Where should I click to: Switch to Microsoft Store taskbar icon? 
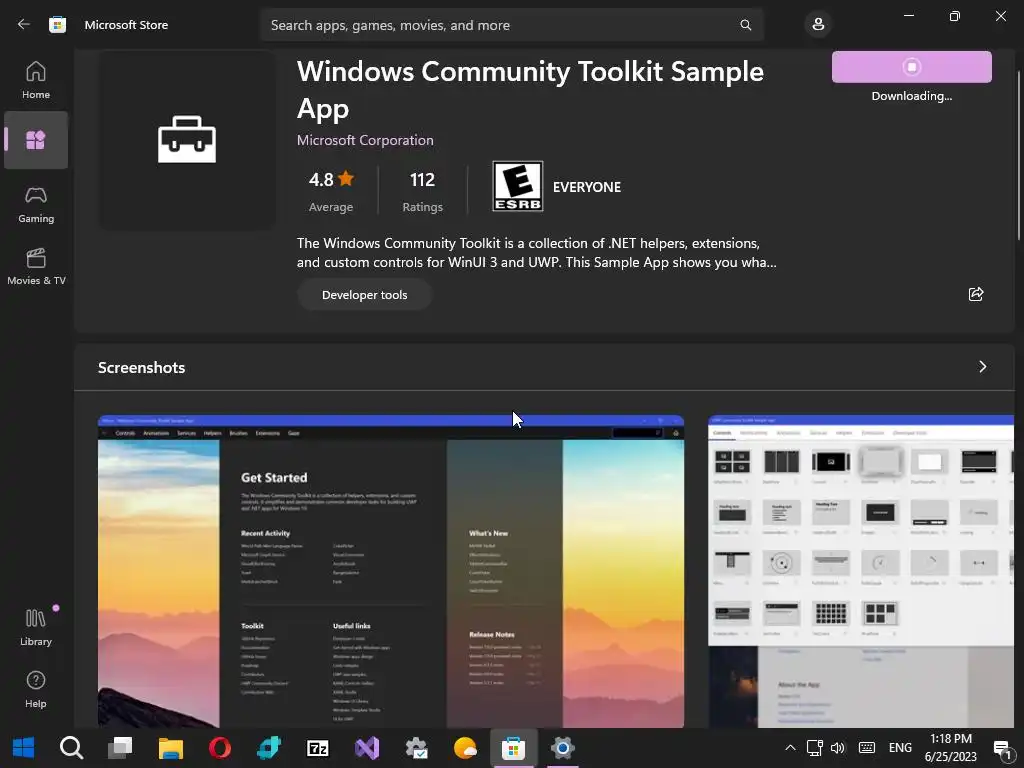pos(513,748)
